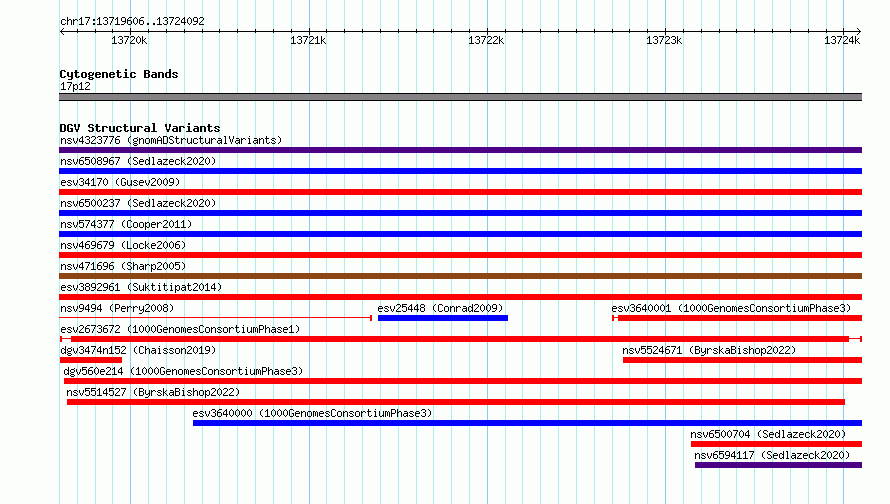This screenshot has height=504, width=890.
Task: Click the 13723k ruler position
Action: pyautogui.click(x=664, y=40)
